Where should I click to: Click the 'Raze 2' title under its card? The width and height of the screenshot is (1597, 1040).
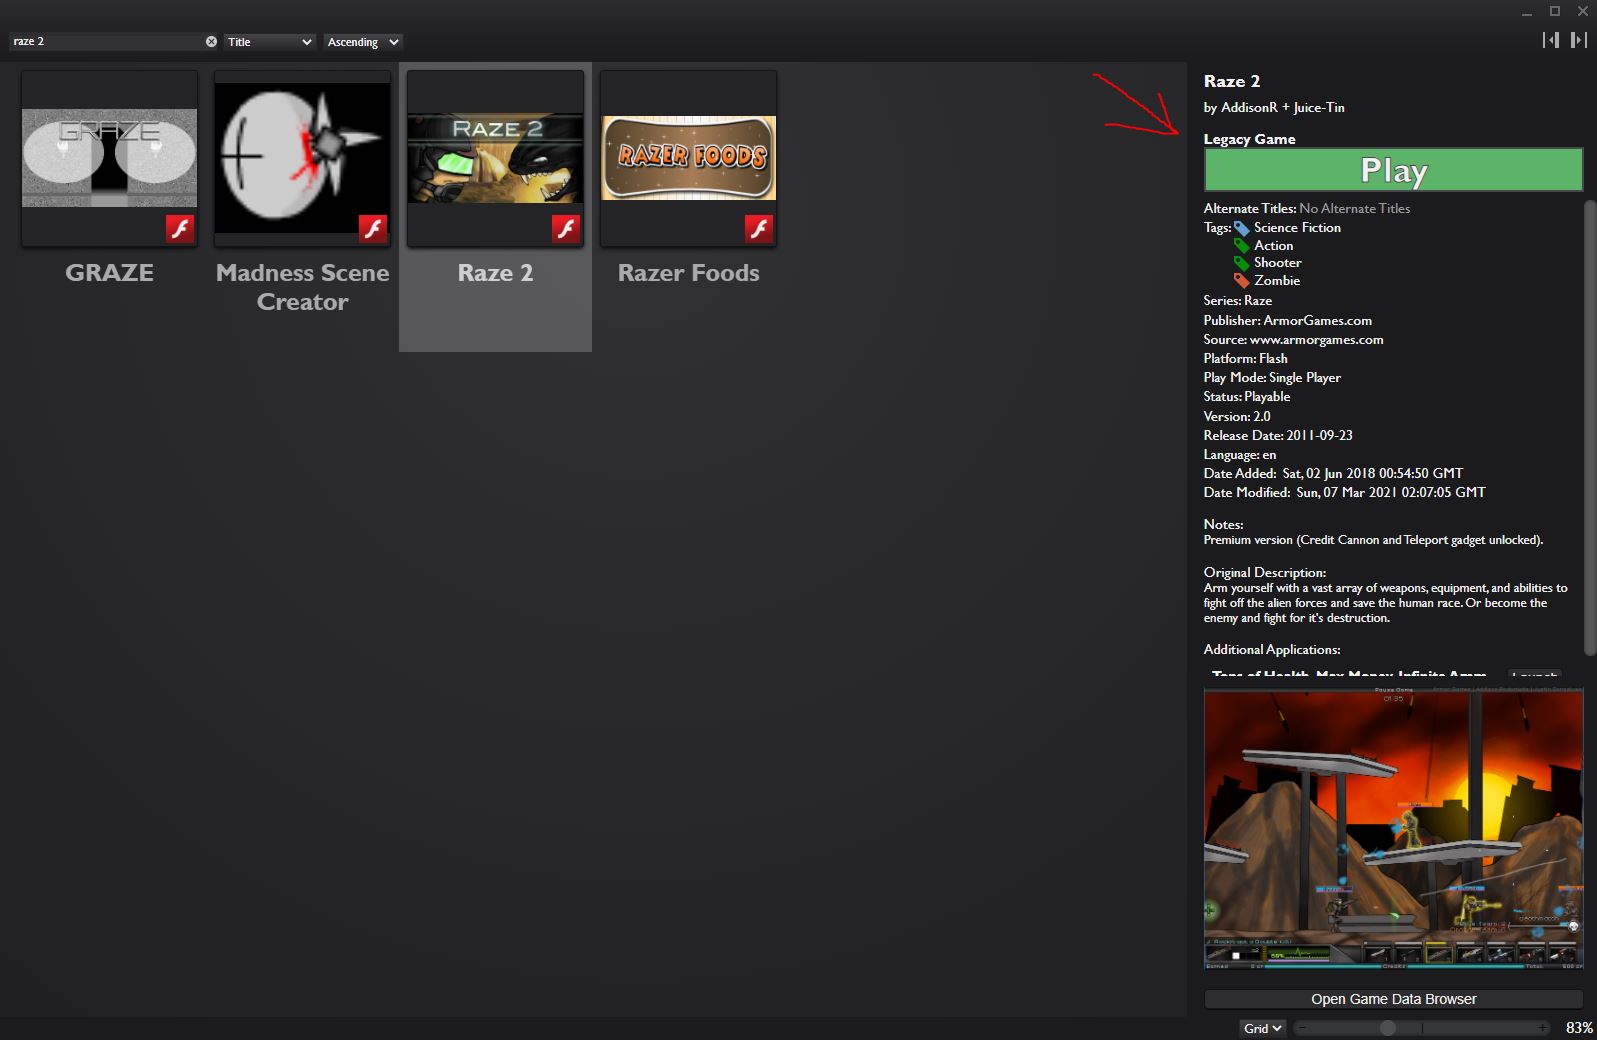click(495, 273)
